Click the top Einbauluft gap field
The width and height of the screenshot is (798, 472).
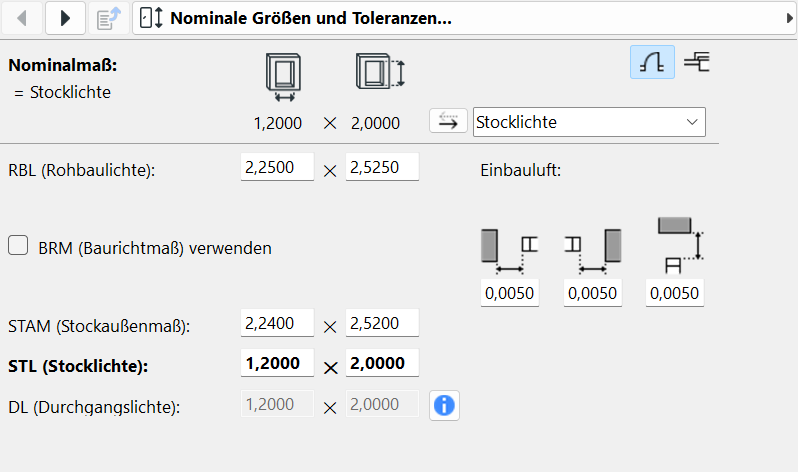point(674,293)
